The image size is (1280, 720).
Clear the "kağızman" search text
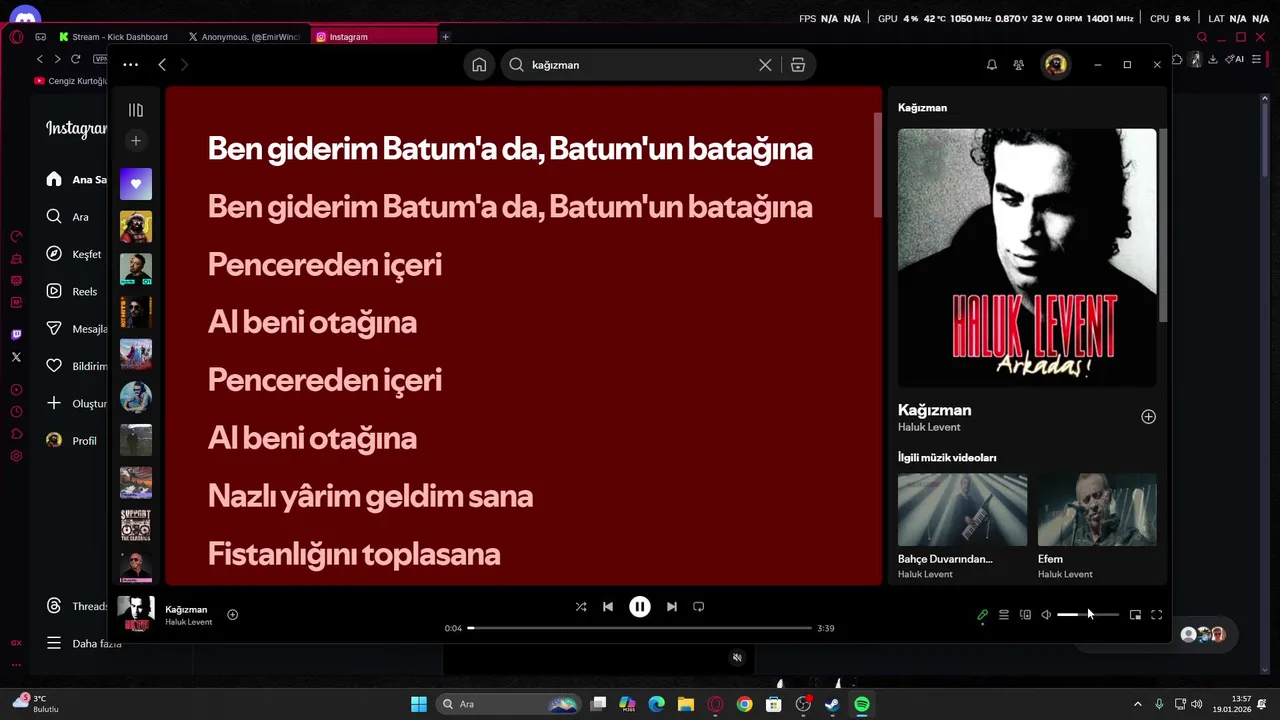point(765,65)
